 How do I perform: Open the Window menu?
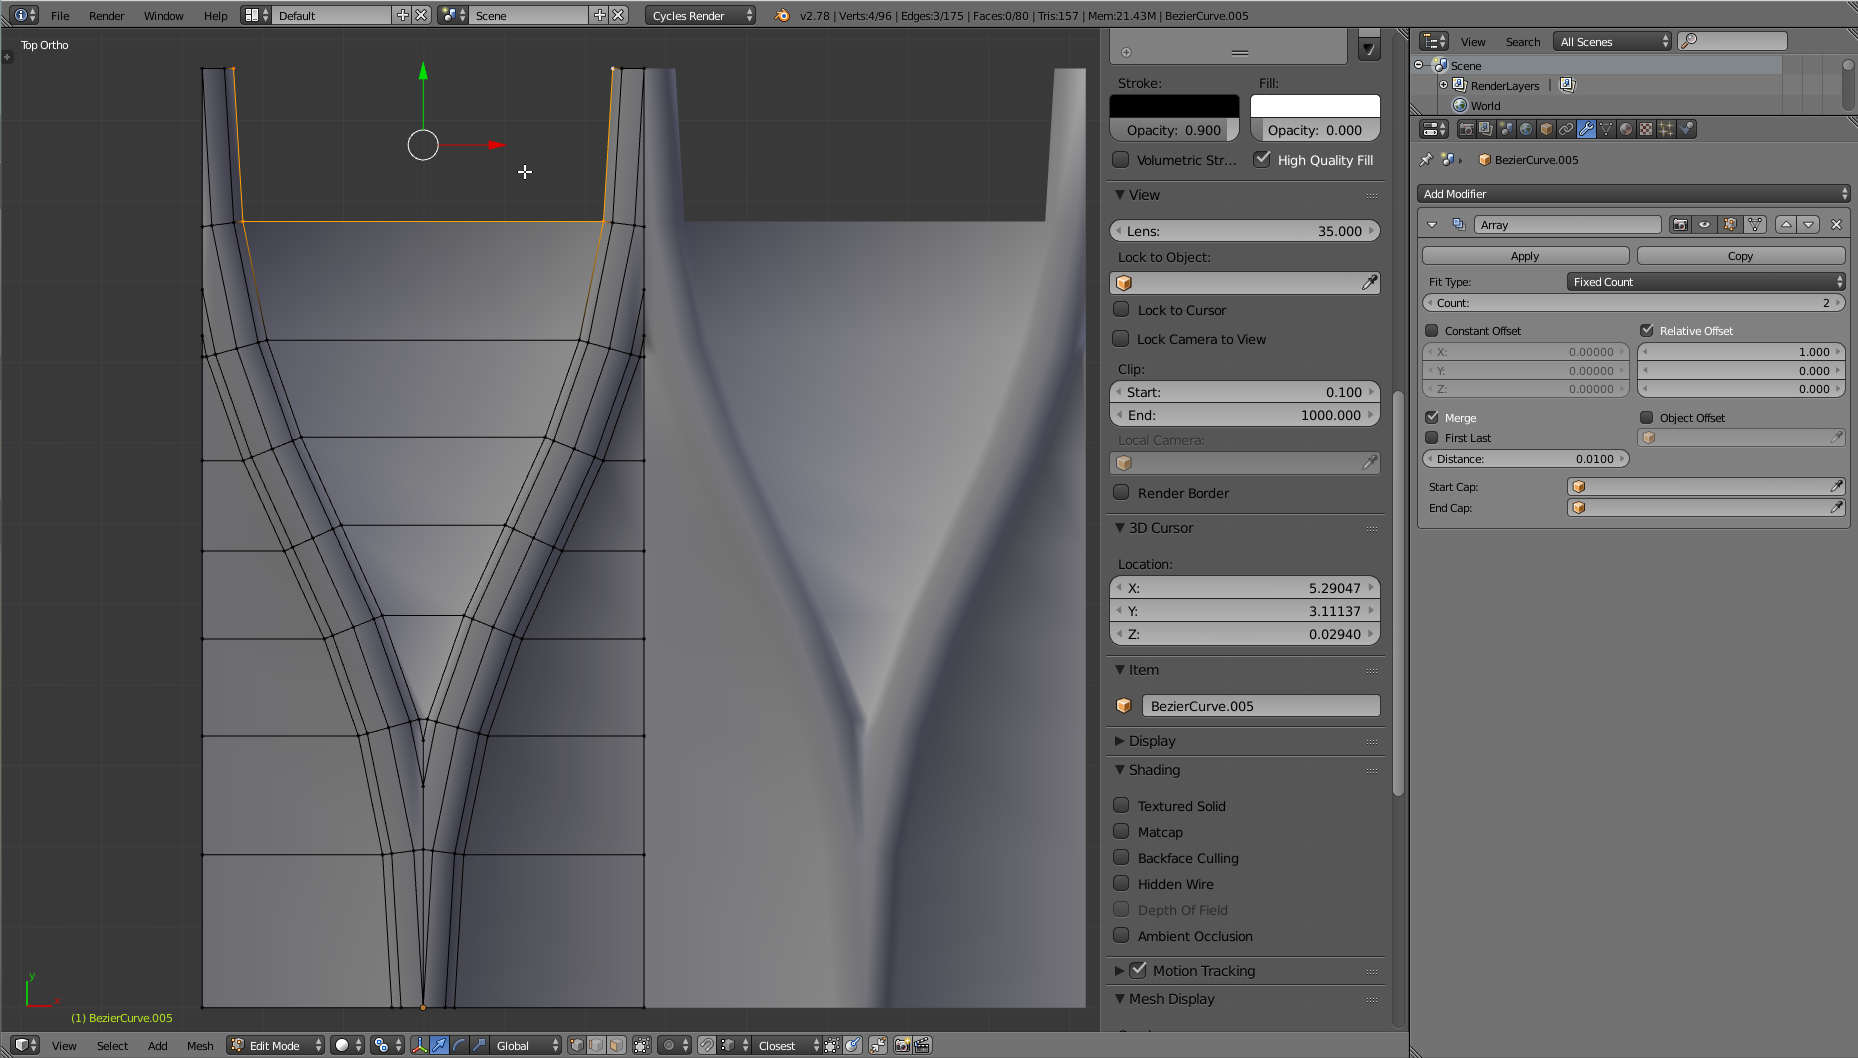pos(163,15)
